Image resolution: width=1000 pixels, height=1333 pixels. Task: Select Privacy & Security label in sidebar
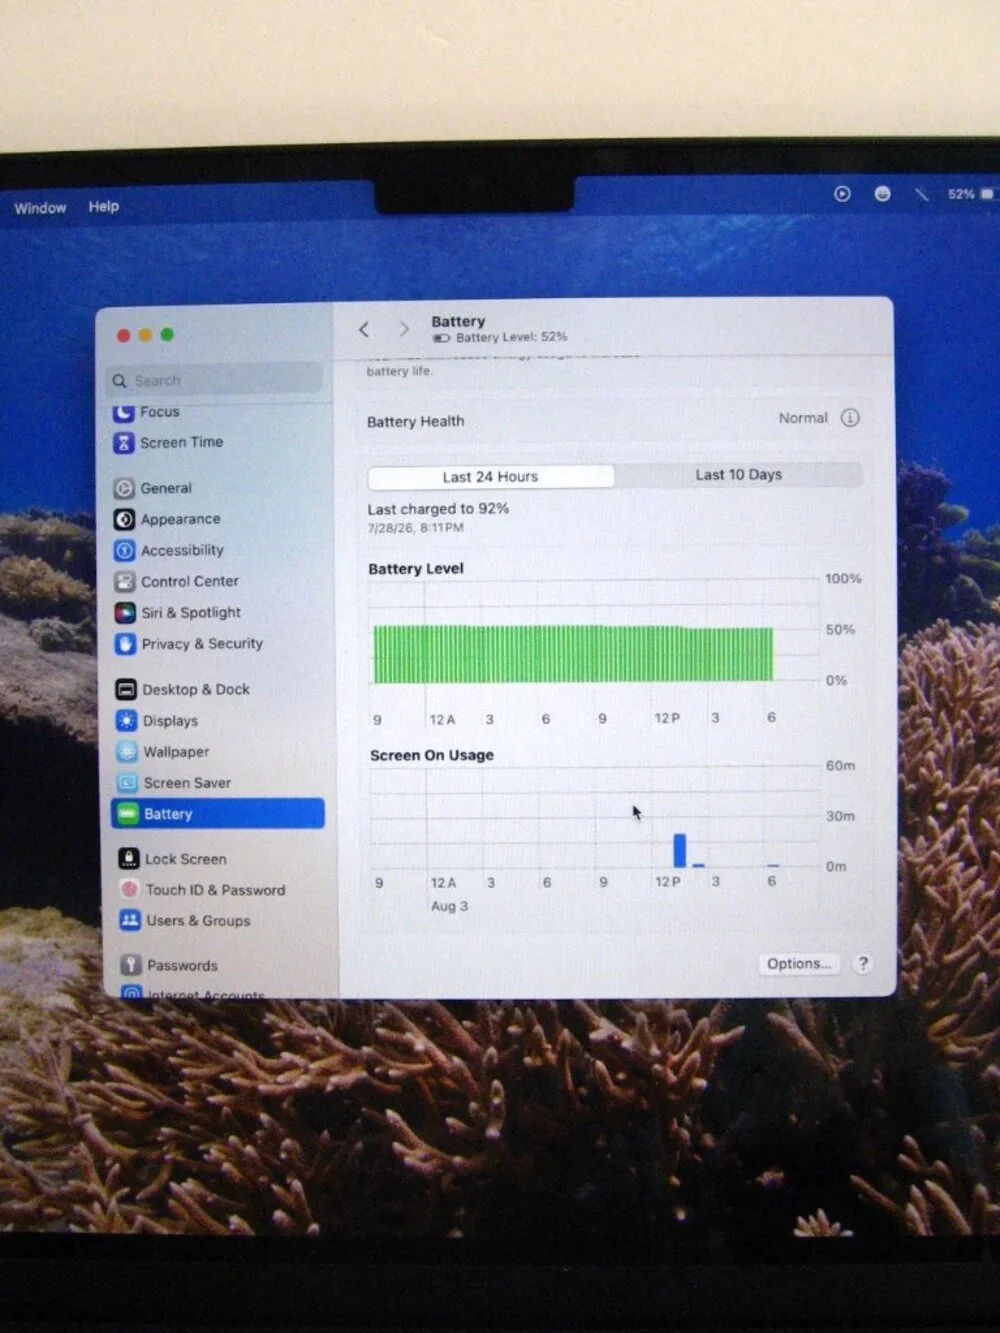[x=202, y=644]
